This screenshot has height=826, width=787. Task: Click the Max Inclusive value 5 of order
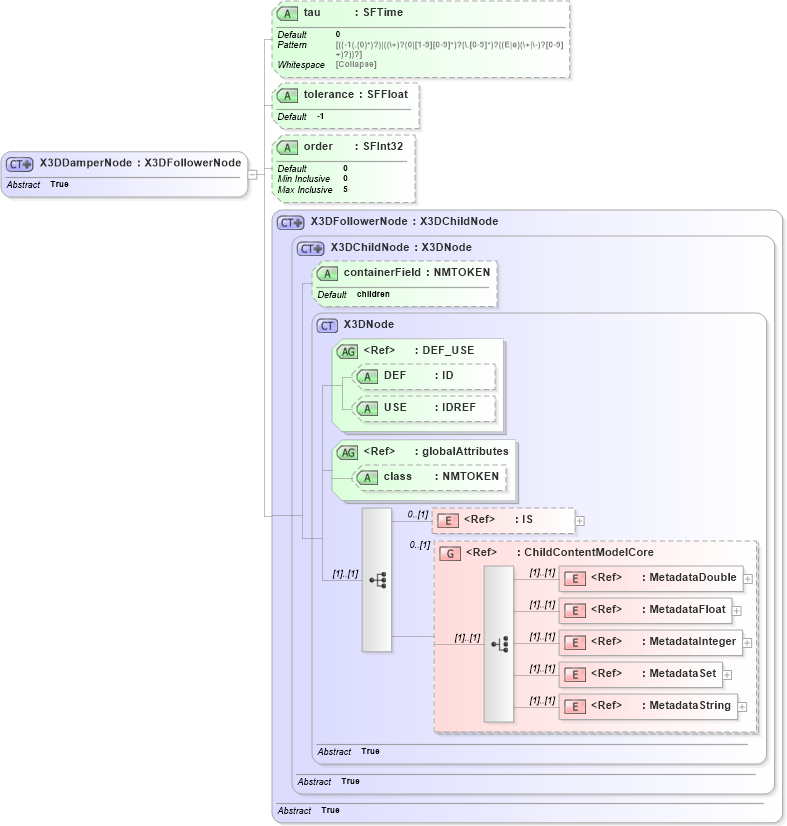(346, 189)
